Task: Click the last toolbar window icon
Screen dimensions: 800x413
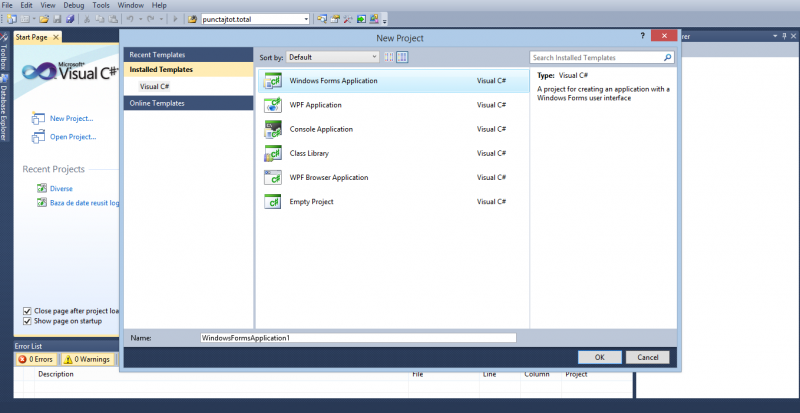Action: pos(374,19)
